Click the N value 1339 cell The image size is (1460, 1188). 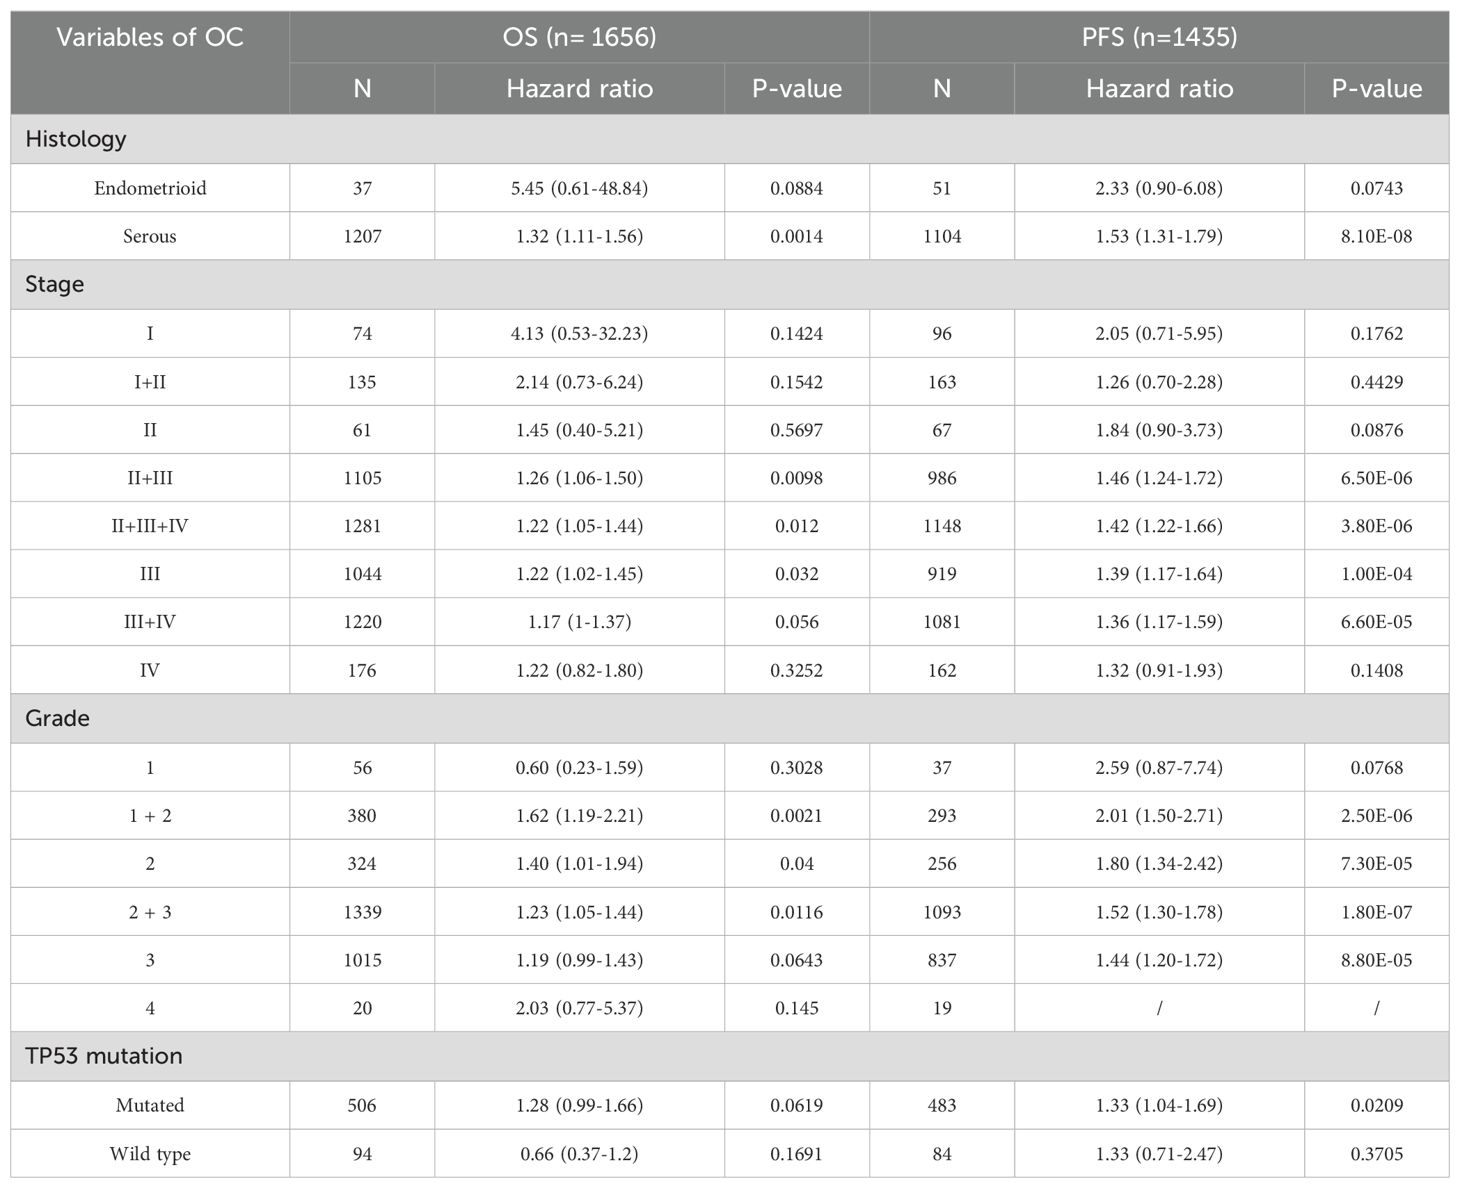point(362,912)
